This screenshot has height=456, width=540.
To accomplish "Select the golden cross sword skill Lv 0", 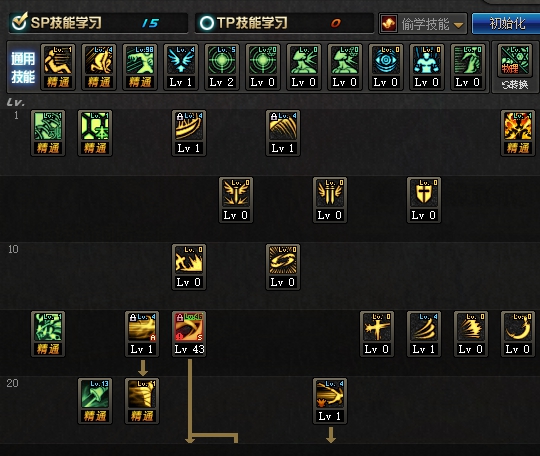I will tap(377, 334).
